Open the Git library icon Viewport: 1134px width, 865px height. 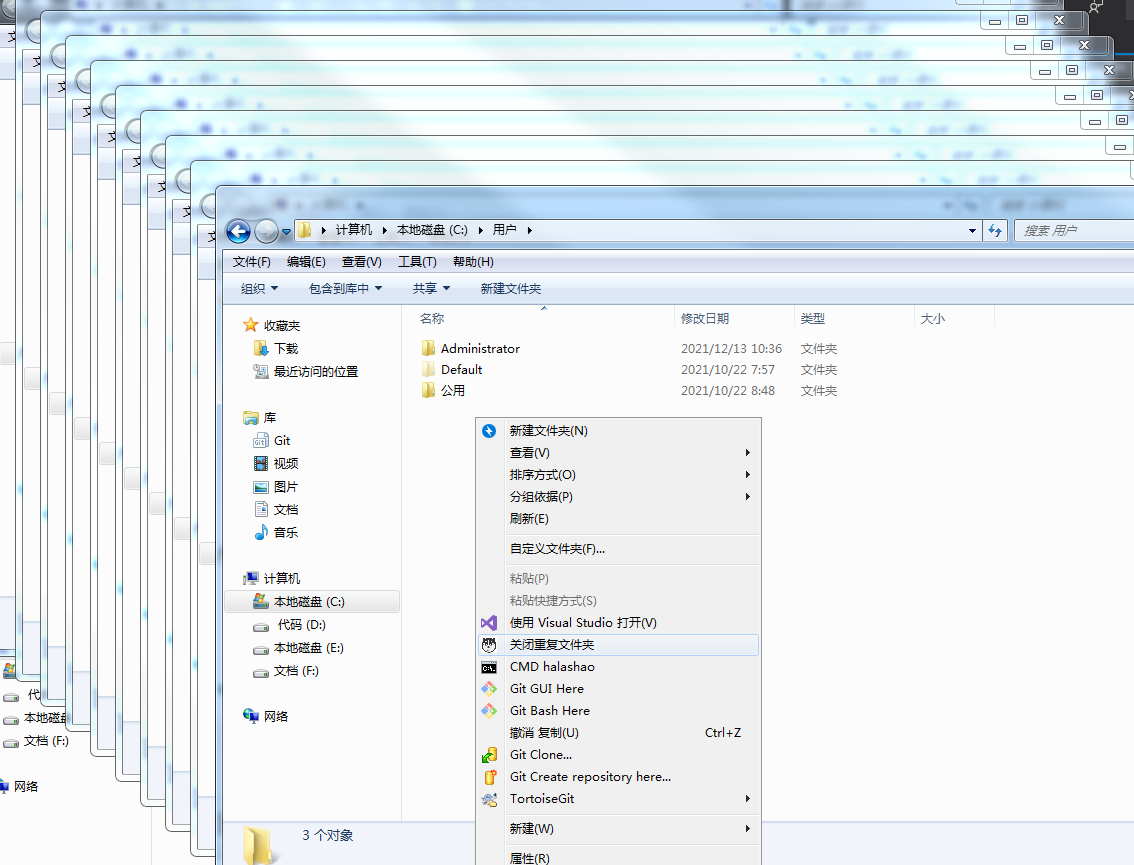[x=260, y=440]
